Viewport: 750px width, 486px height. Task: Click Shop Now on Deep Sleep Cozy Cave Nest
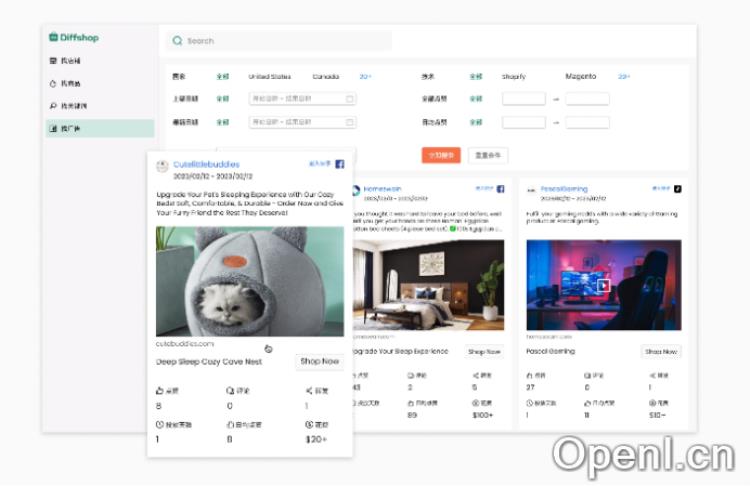(x=319, y=361)
